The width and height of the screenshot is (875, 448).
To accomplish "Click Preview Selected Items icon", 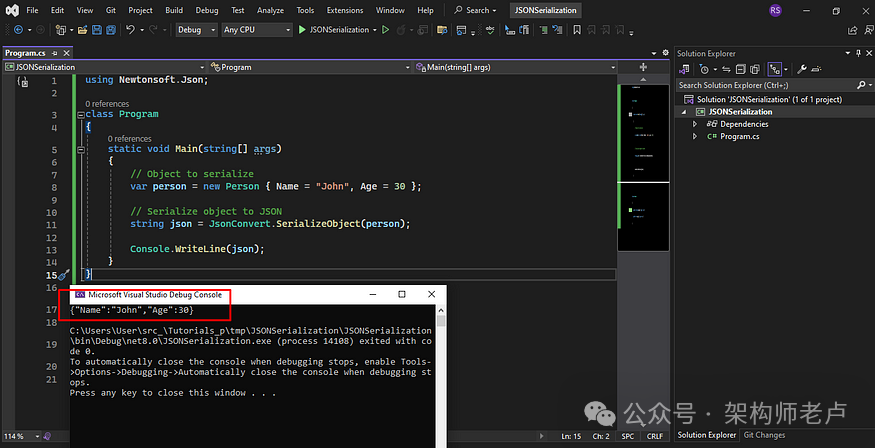I will pos(816,70).
